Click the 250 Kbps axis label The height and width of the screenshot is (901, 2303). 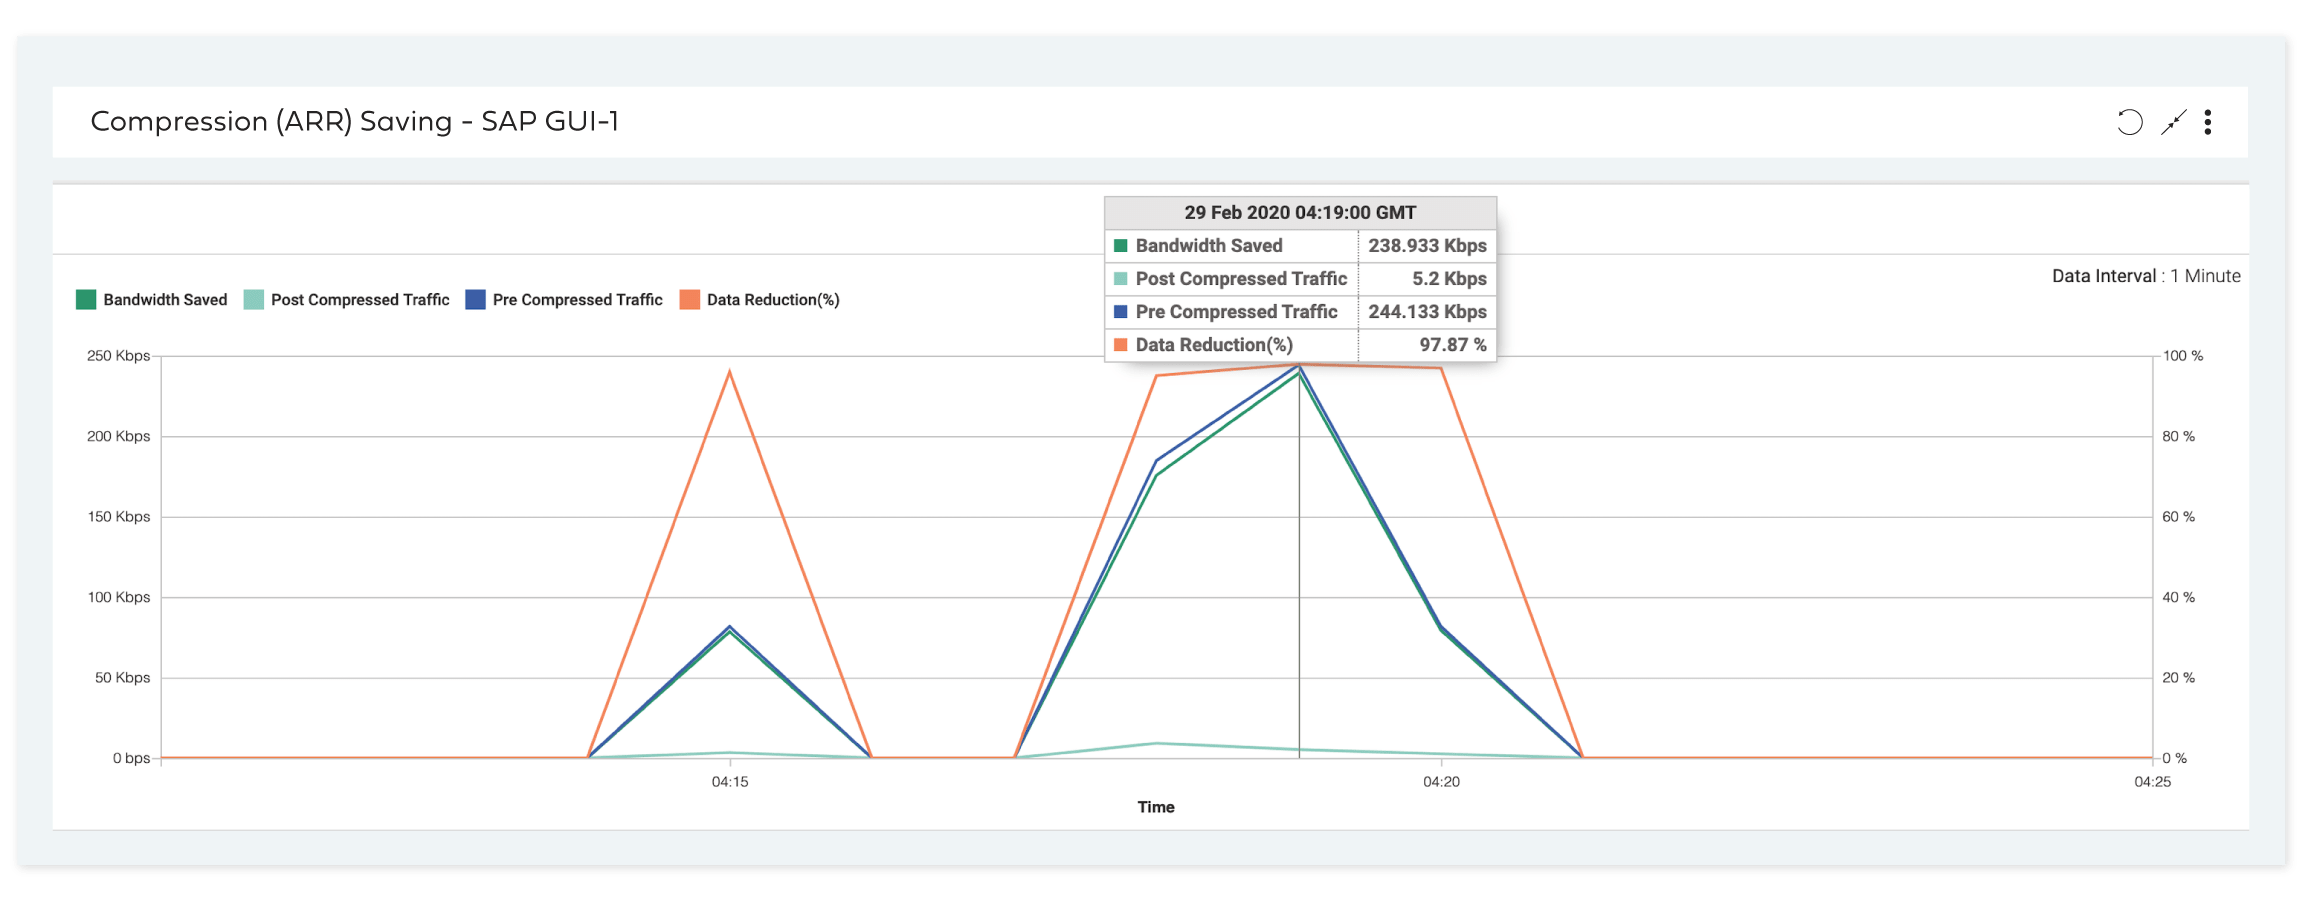pyautogui.click(x=118, y=356)
